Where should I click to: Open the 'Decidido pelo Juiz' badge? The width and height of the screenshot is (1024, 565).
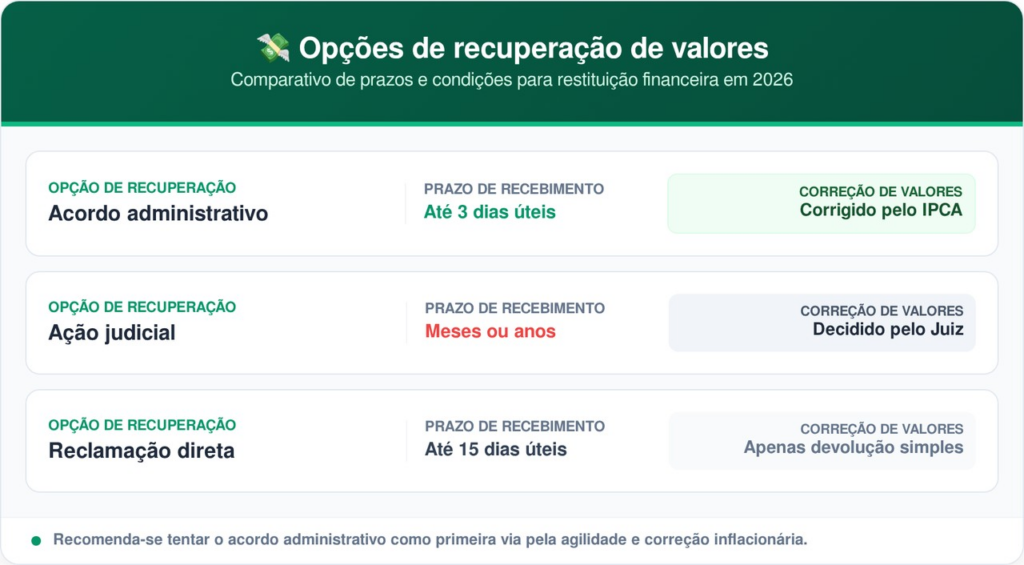coord(822,322)
